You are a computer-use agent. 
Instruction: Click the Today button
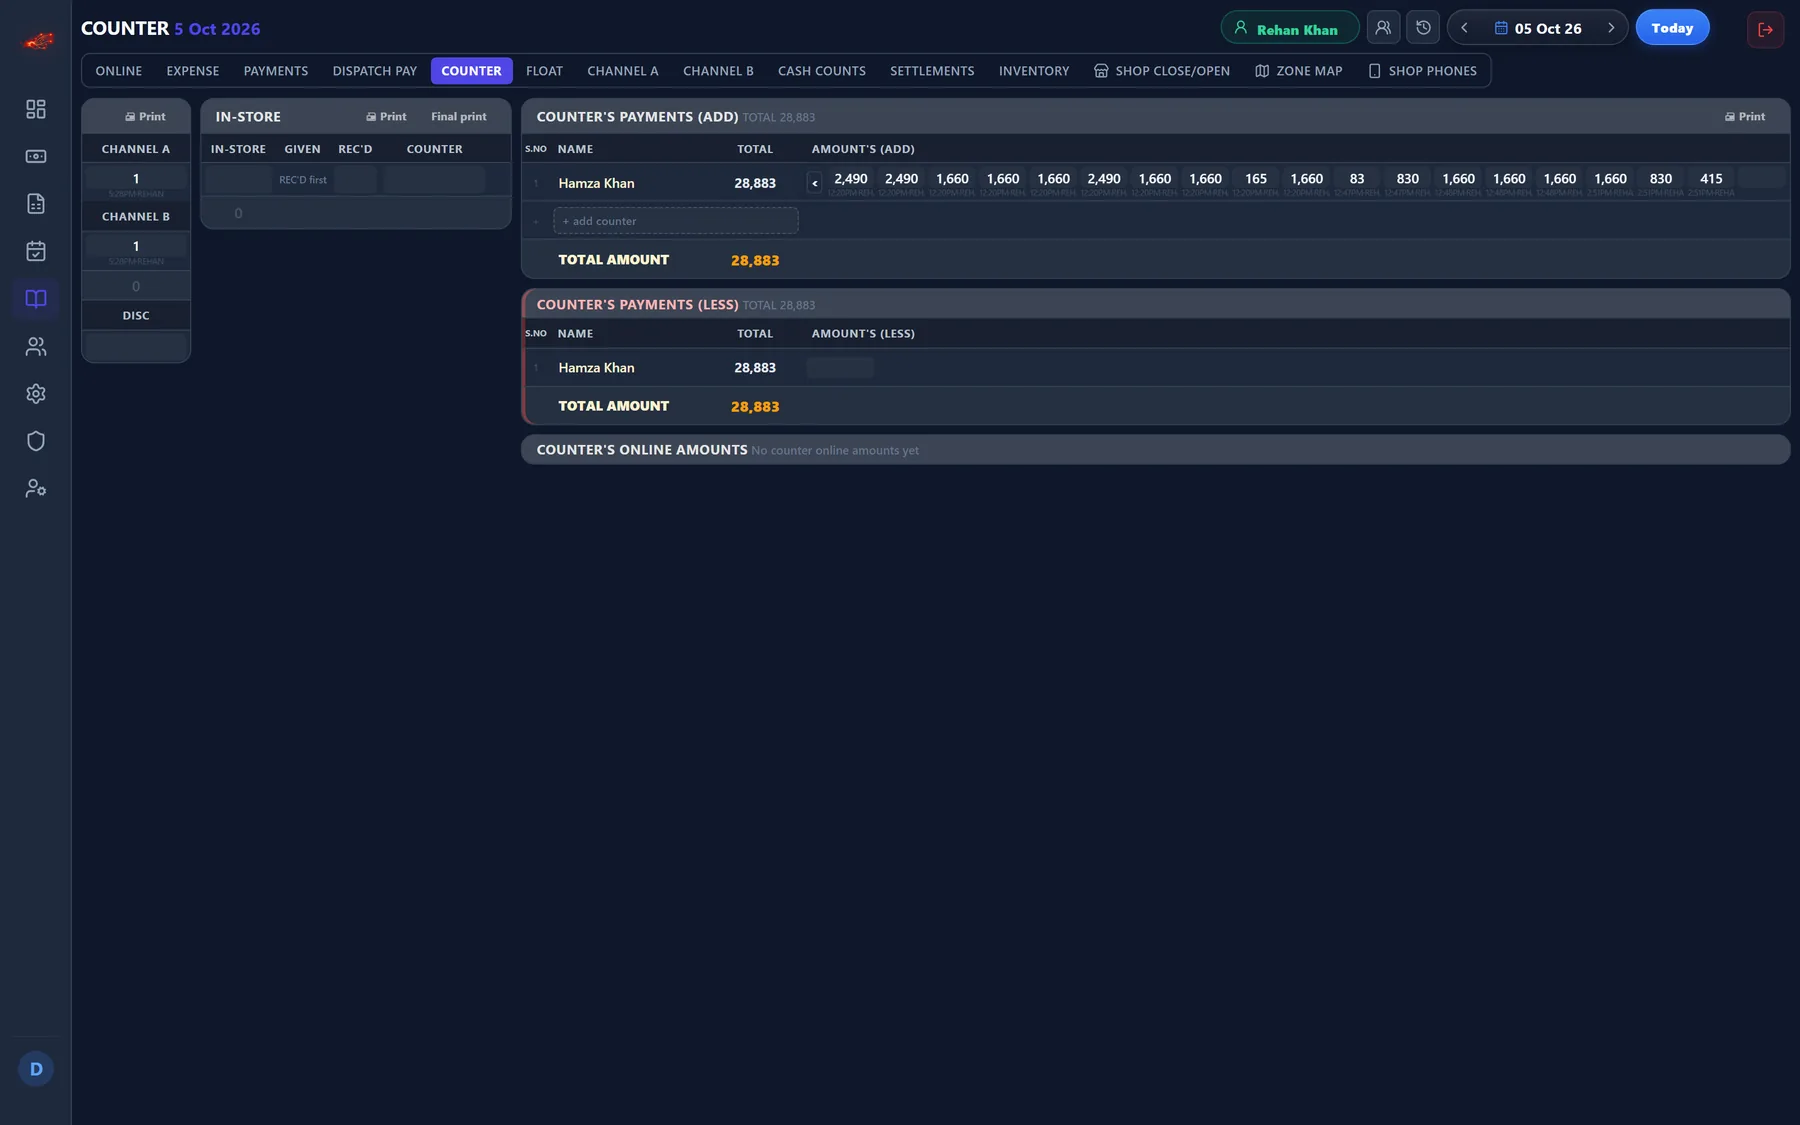pos(1672,28)
